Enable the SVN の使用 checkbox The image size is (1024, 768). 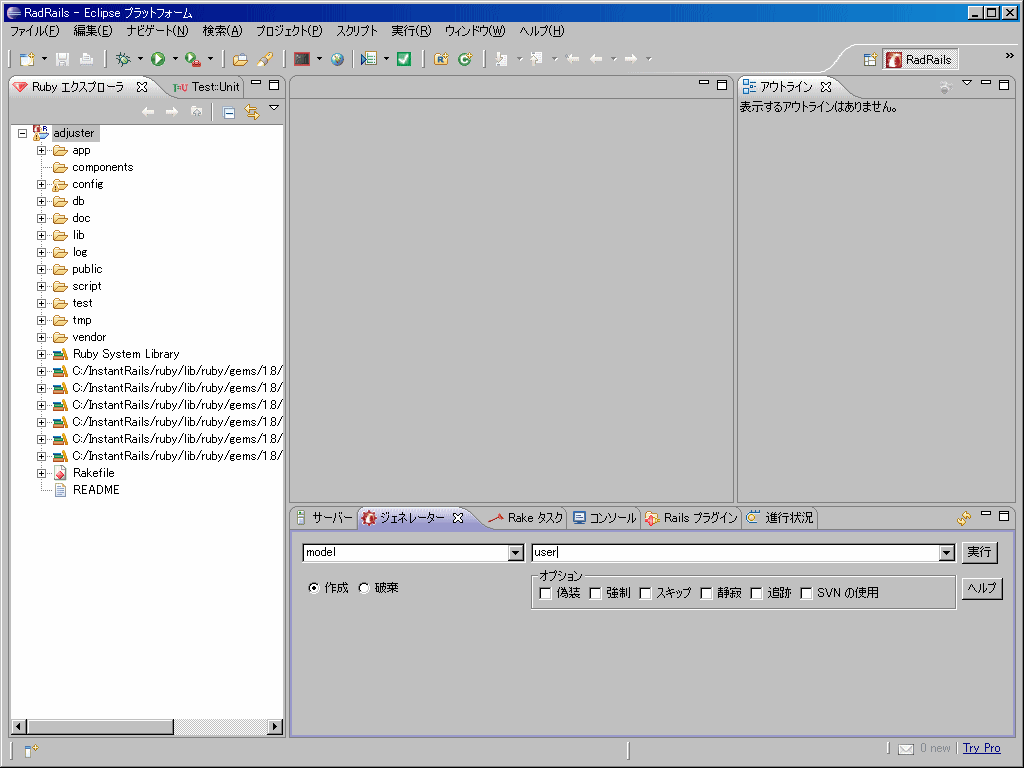(806, 593)
